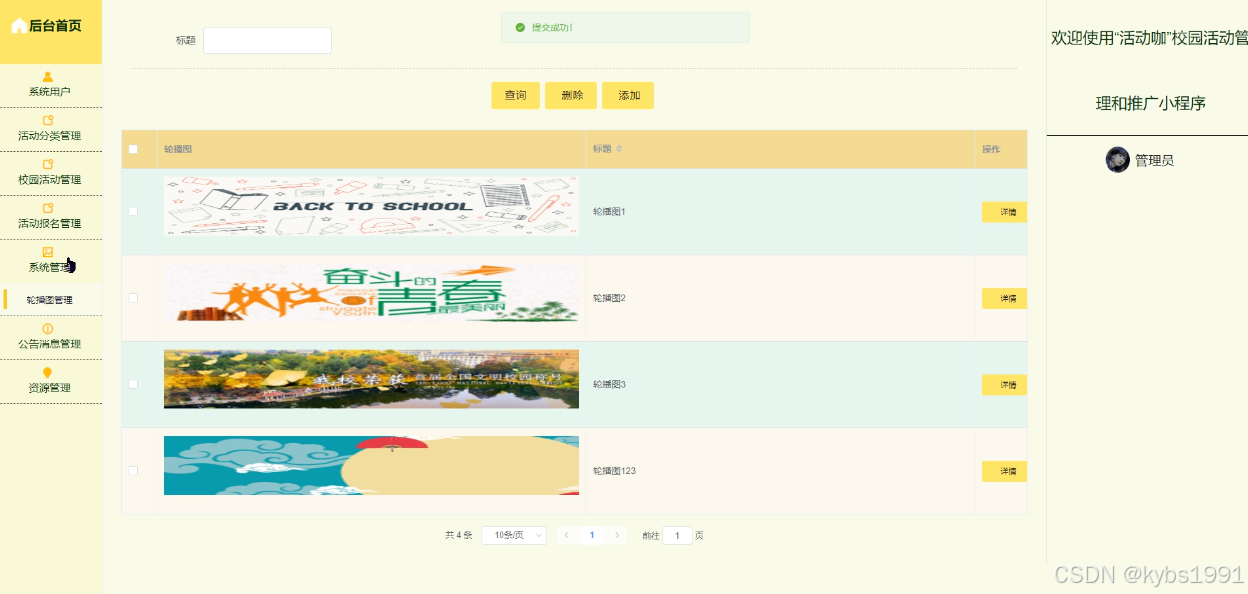1248x594 pixels.
Task: Click the autumn campus banner thumbnail
Action: 371,379
